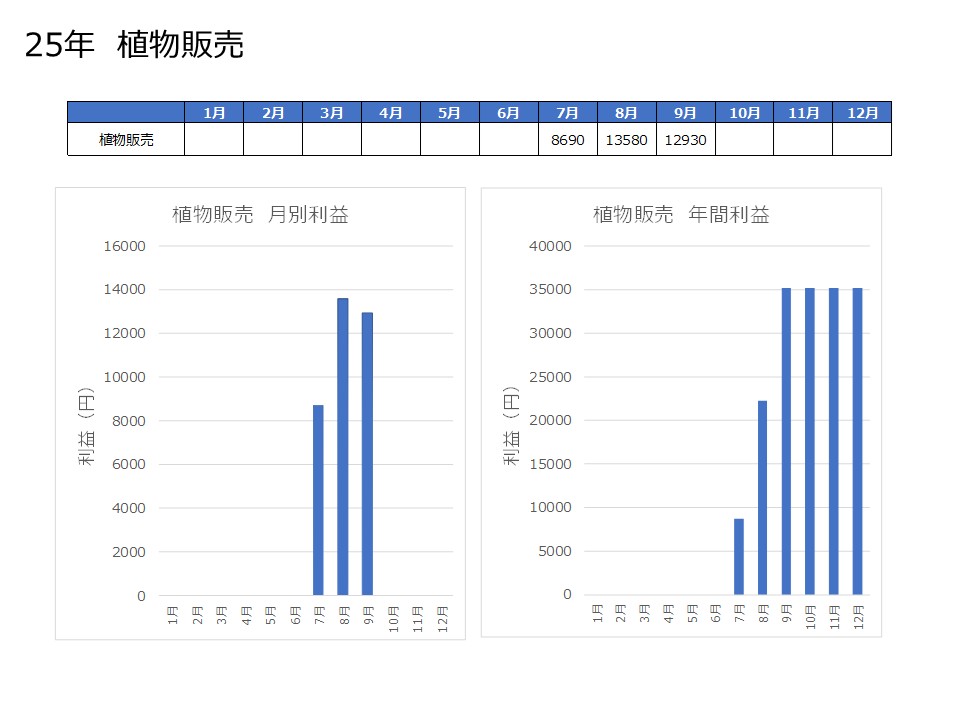Click the table cell containing 8690
Viewport: 960px width, 720px height.
(x=567, y=140)
